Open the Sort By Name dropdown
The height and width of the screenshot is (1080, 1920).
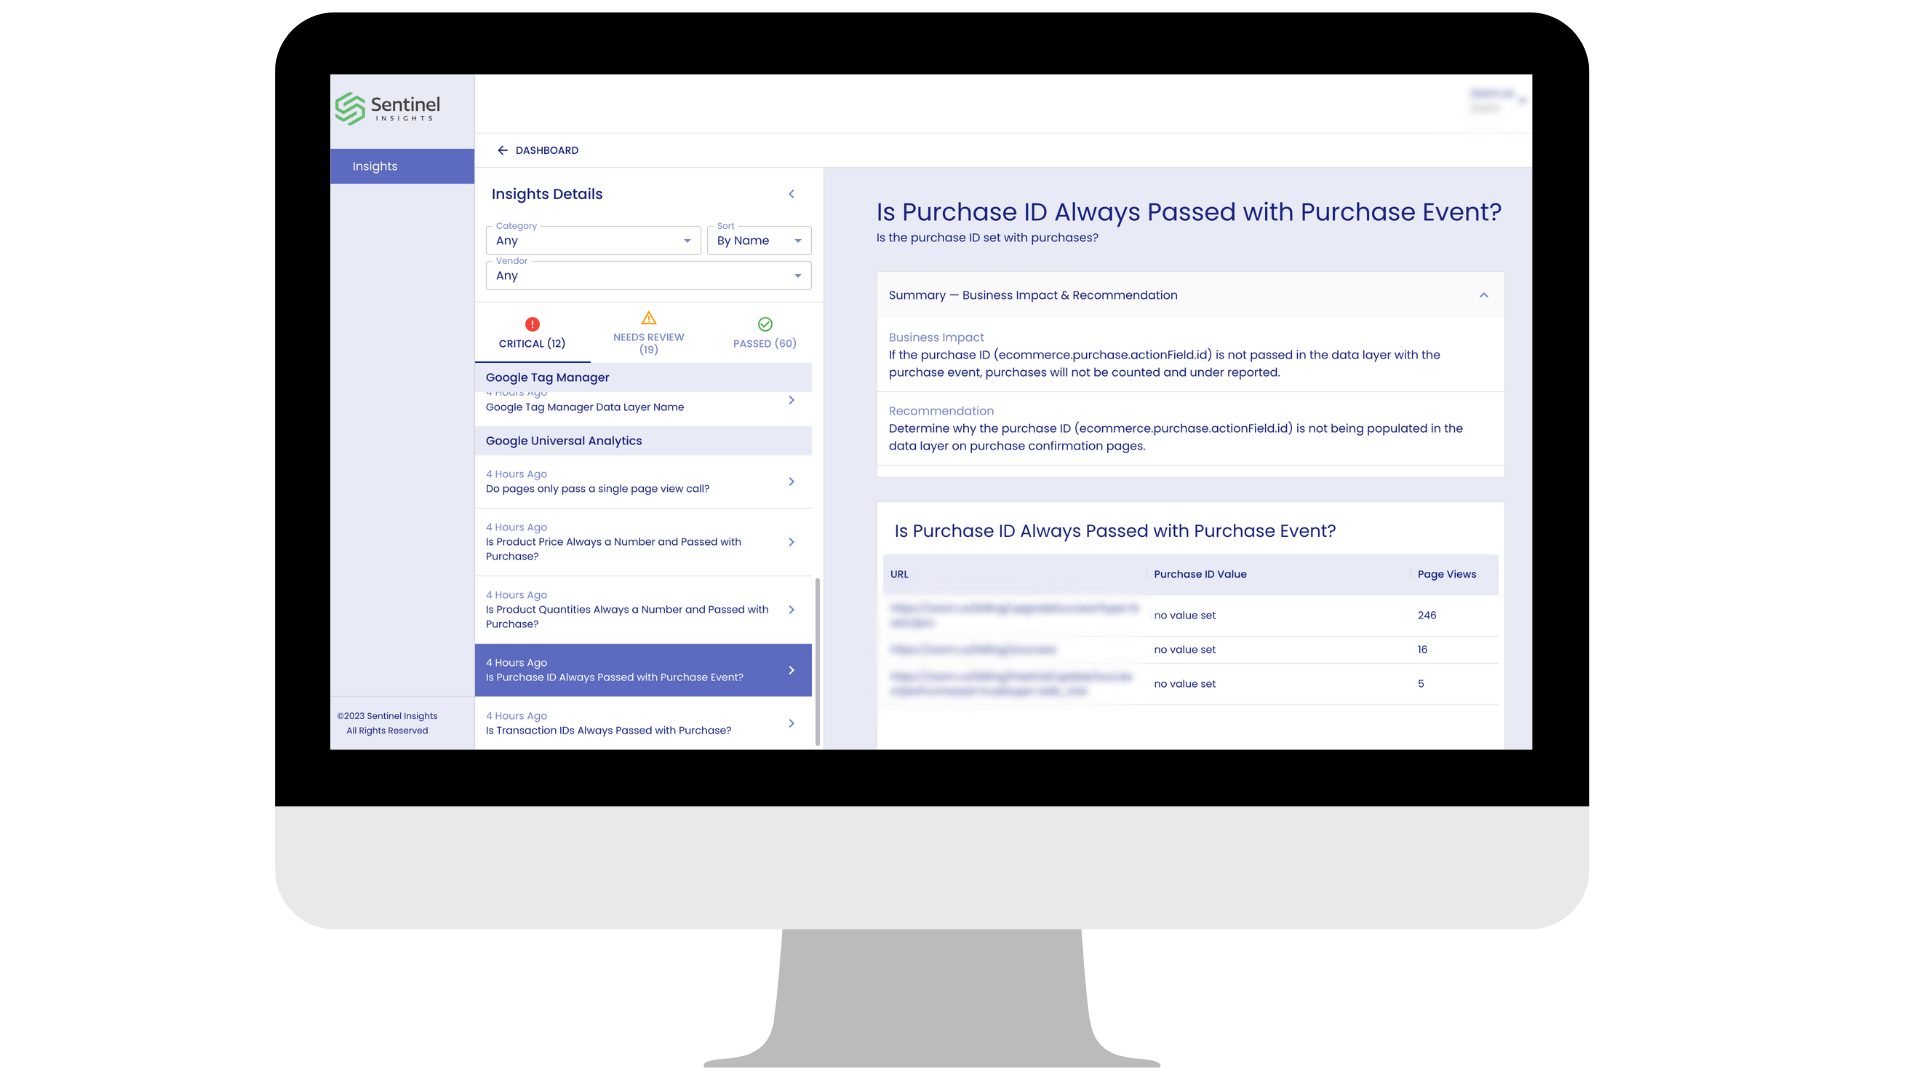(x=760, y=240)
